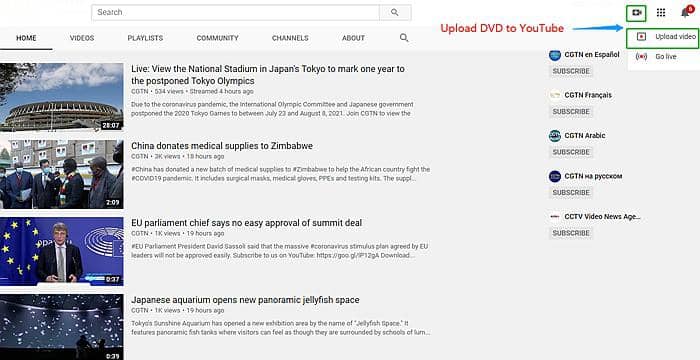Click into the Search input field

(235, 13)
